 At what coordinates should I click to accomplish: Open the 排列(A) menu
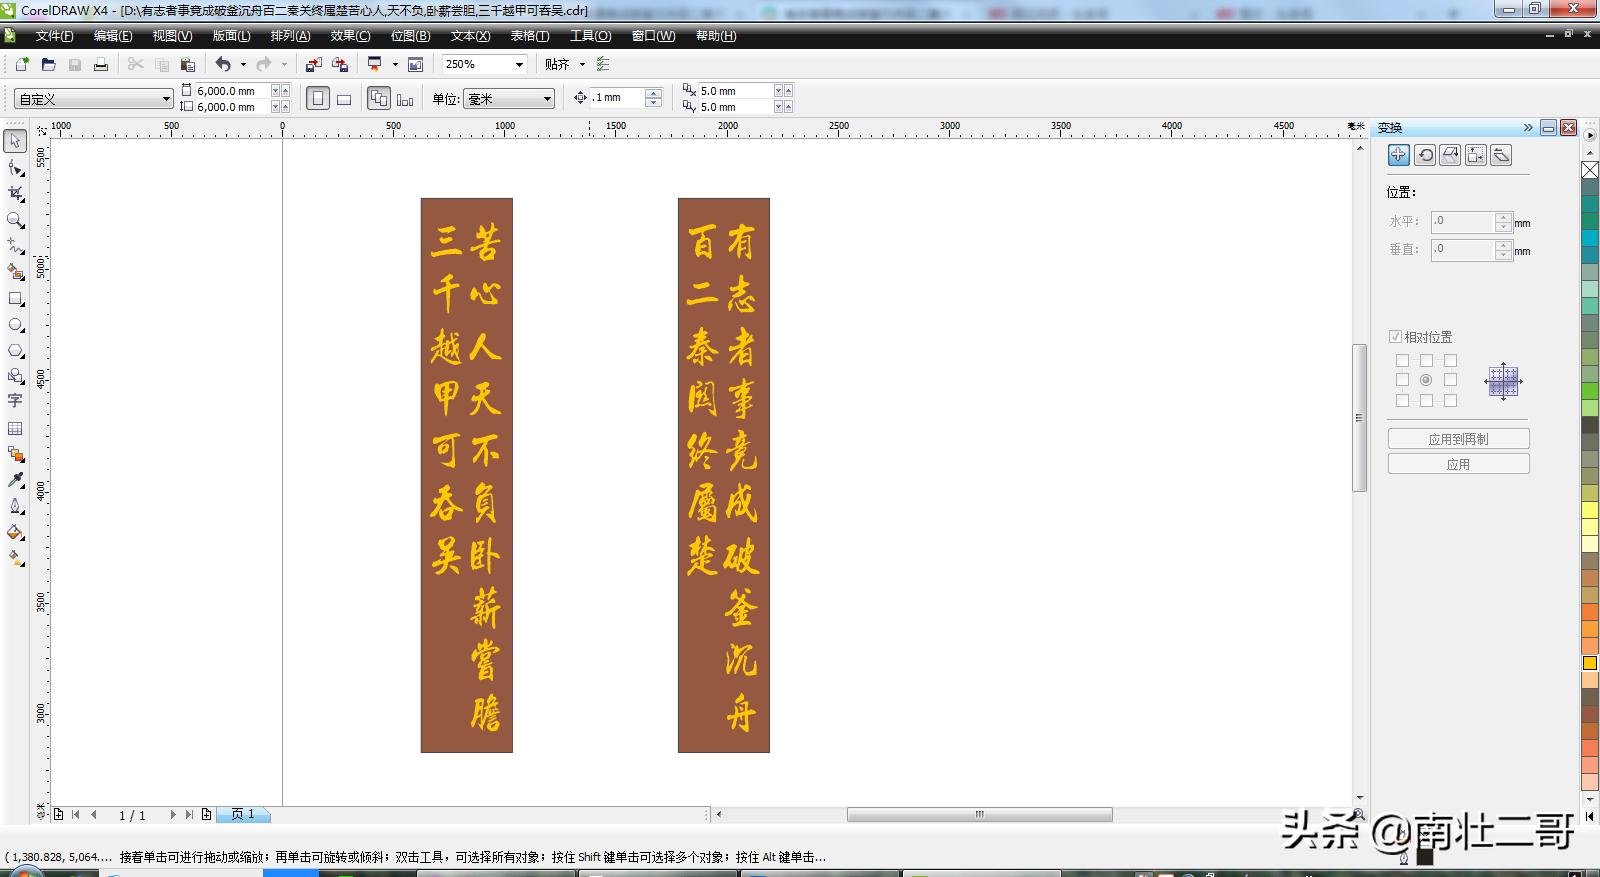click(x=290, y=36)
